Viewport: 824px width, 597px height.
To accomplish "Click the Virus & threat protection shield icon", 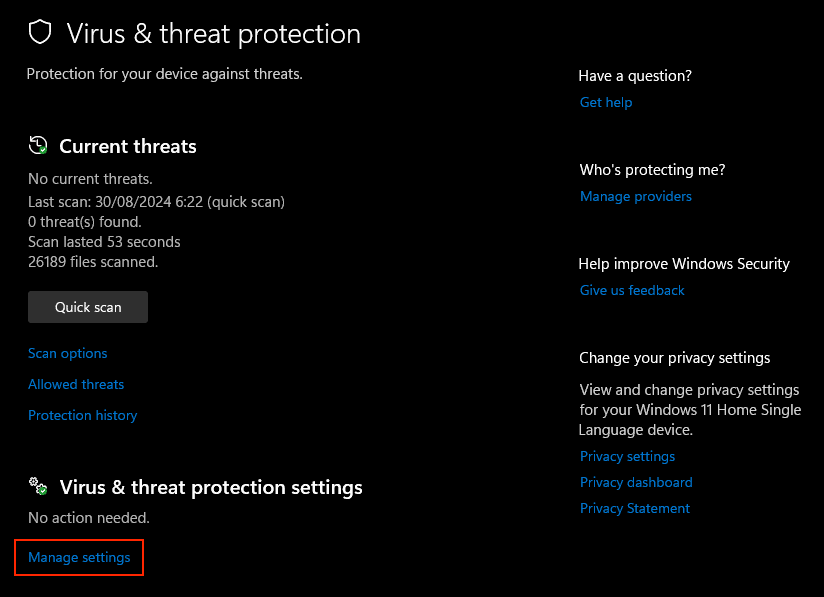I will pos(40,31).
